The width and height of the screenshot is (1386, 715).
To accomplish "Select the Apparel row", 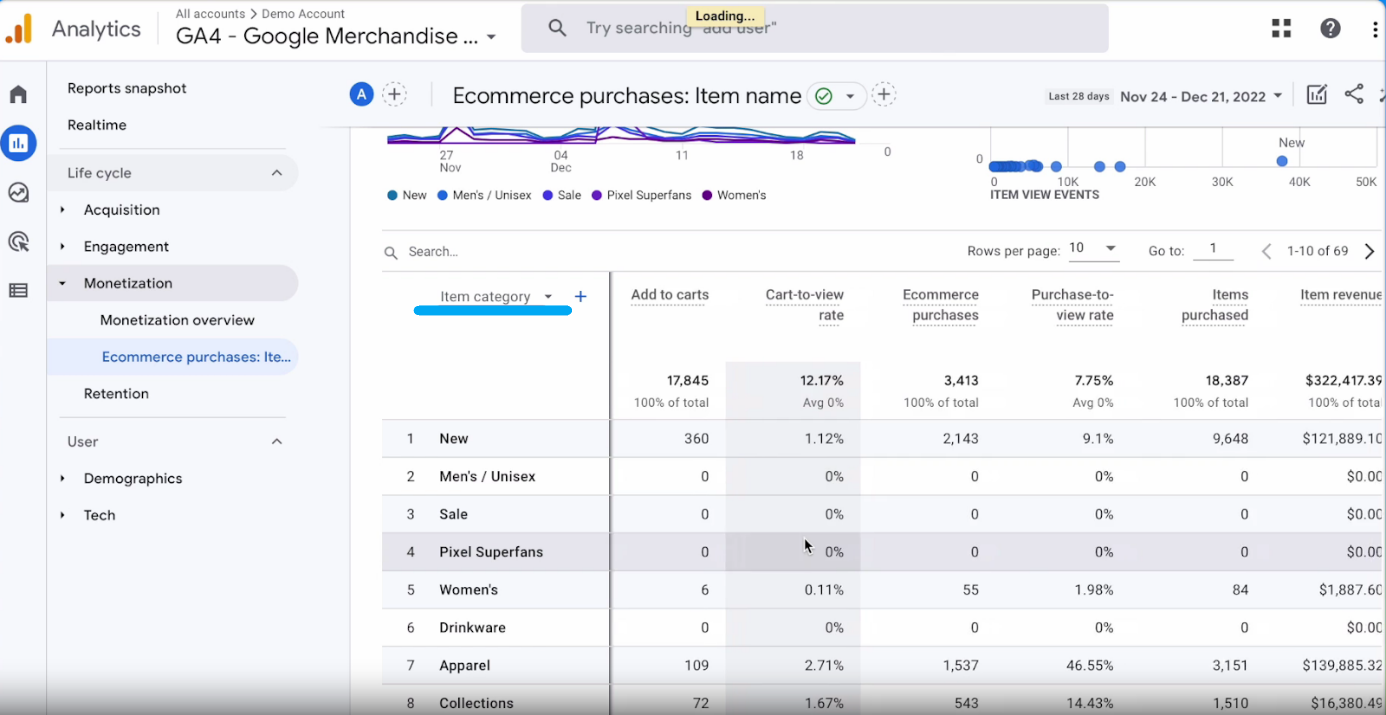I will [x=883, y=666].
